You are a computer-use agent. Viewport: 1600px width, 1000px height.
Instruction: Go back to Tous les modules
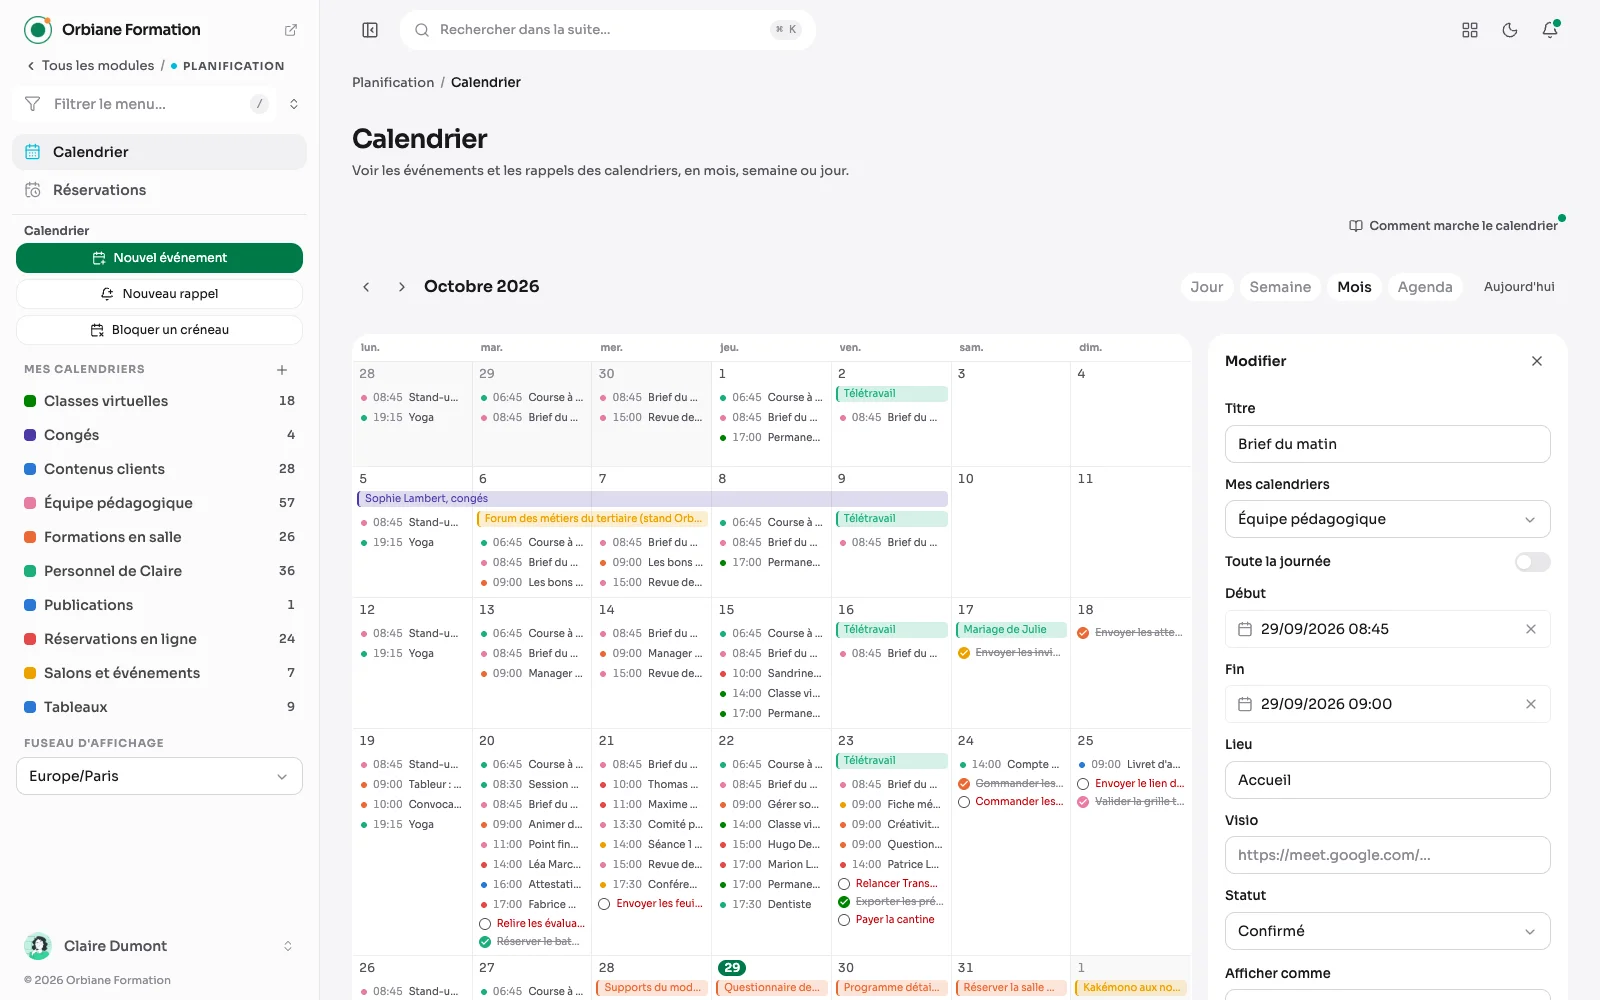click(90, 66)
